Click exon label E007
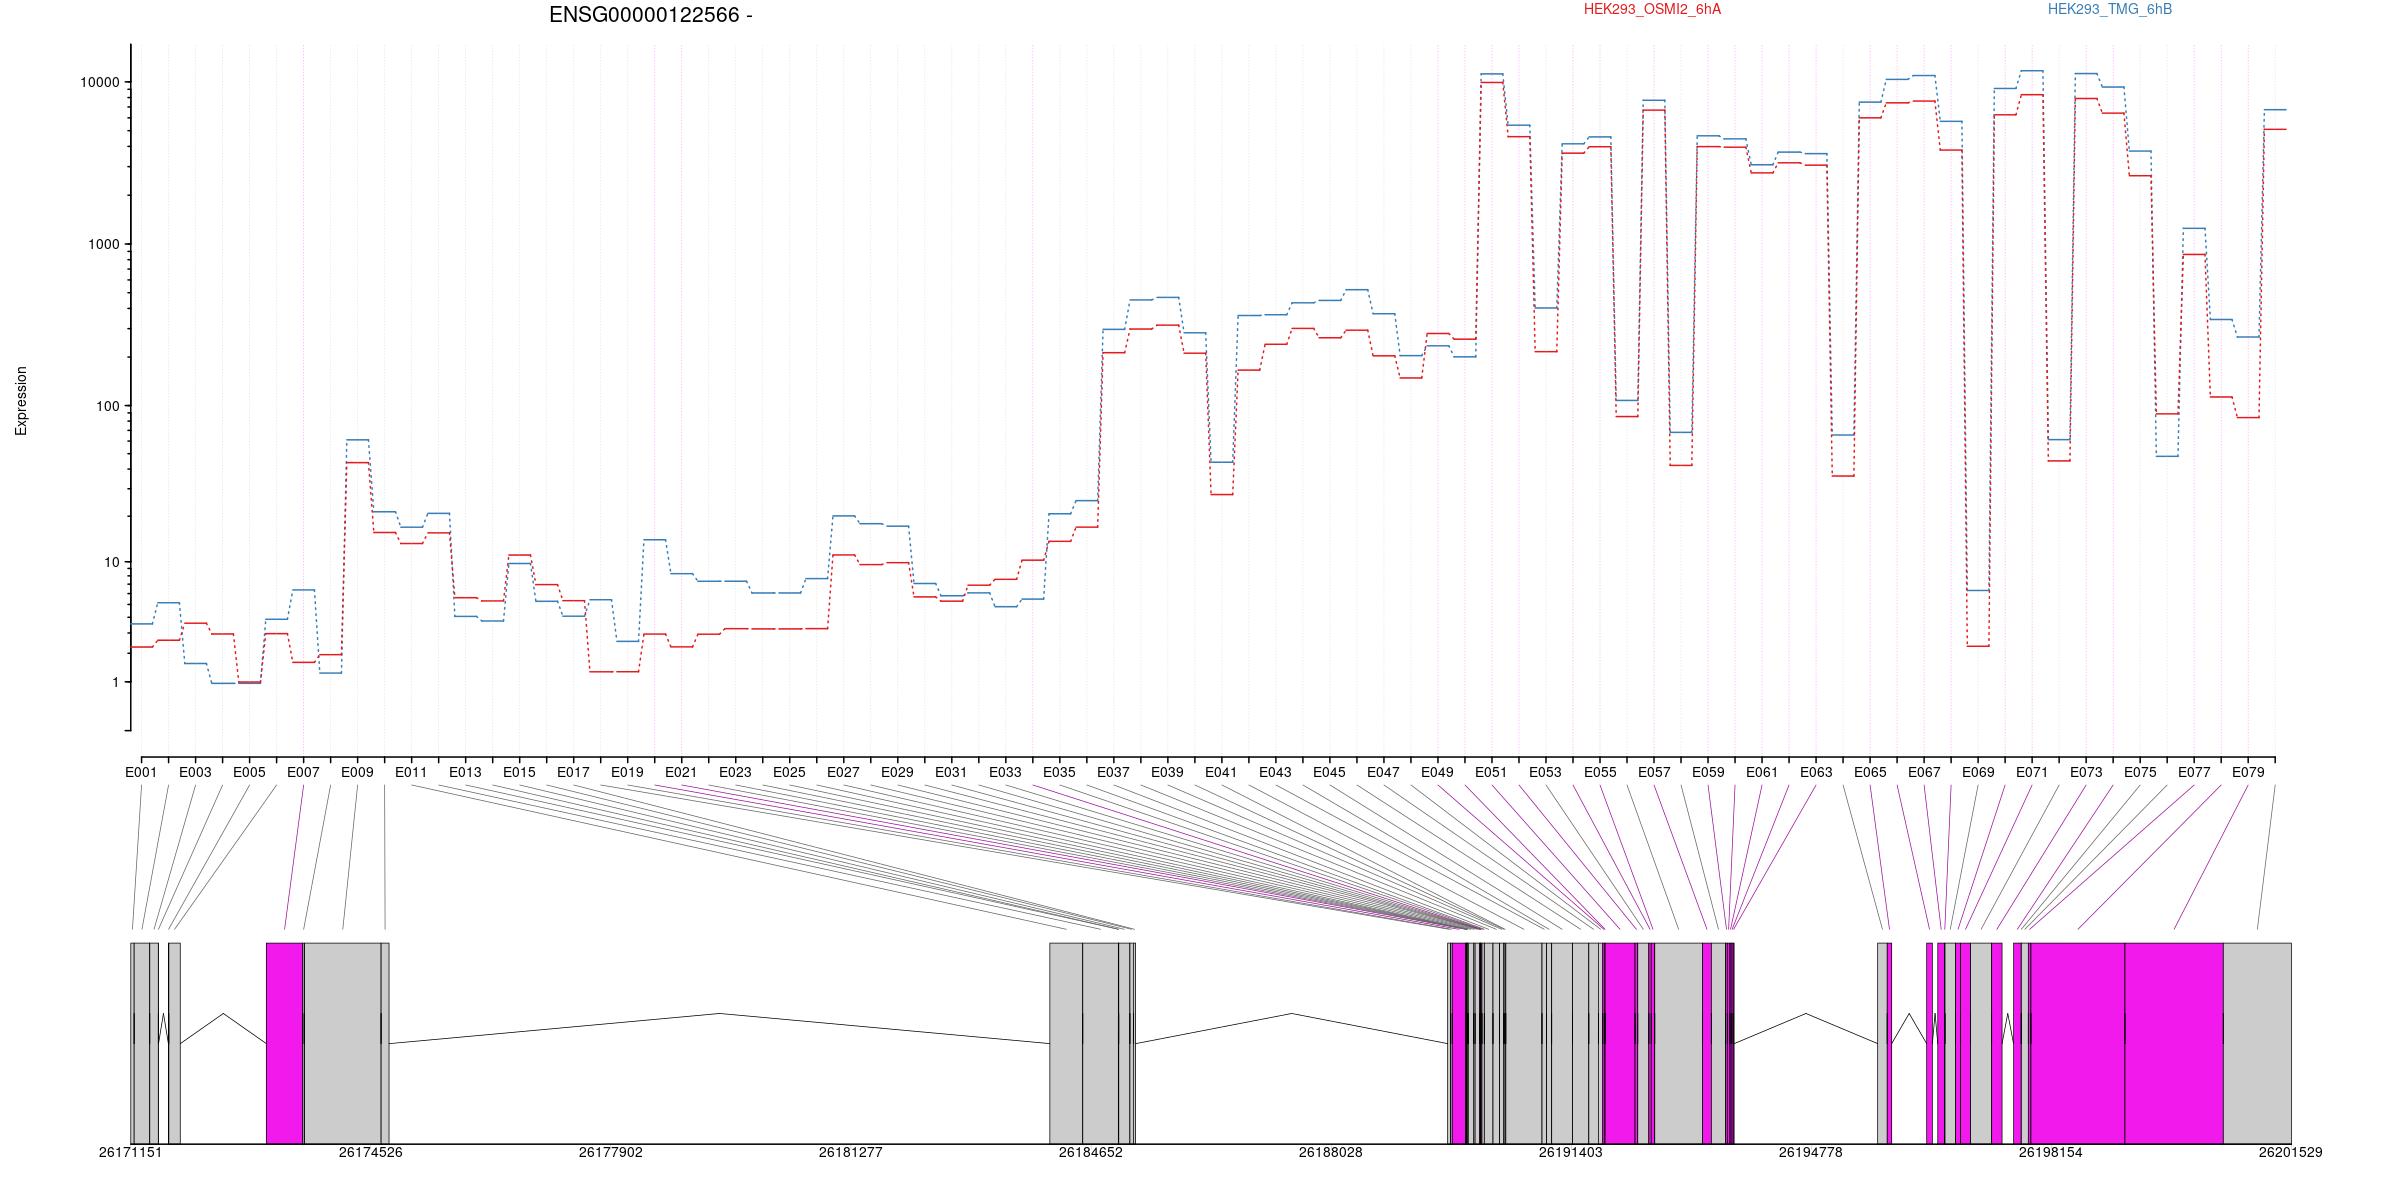This screenshot has height=1200, width=2400. (x=303, y=772)
